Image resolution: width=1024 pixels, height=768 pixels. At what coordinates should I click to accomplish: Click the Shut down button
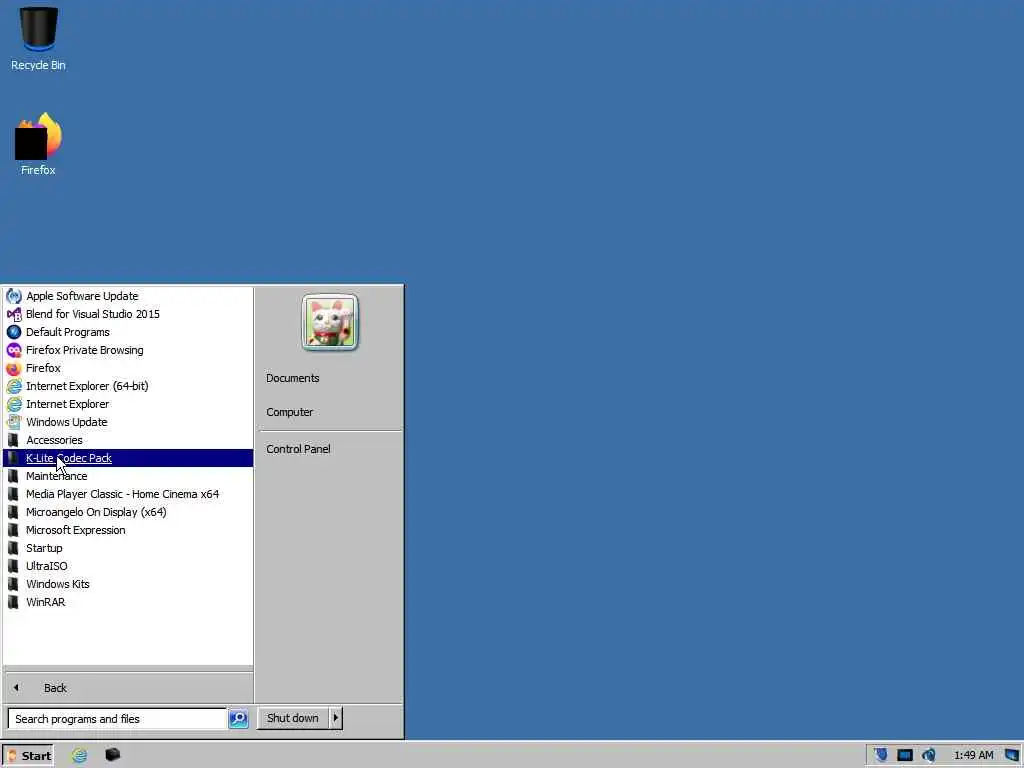[293, 718]
